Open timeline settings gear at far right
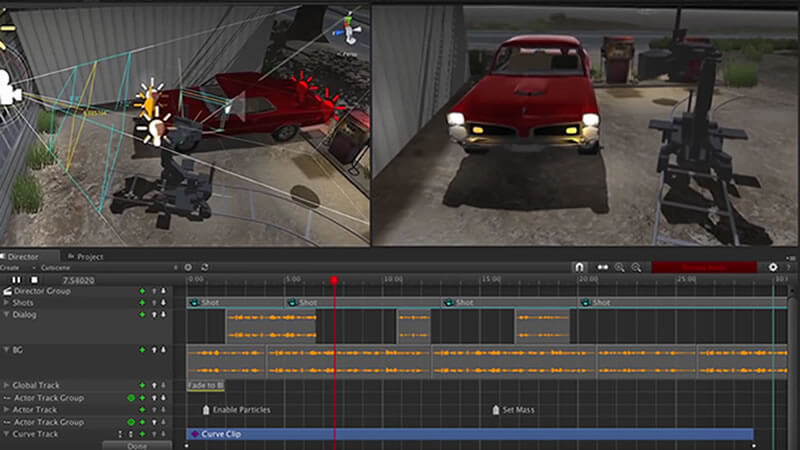The image size is (800, 450). [x=773, y=267]
